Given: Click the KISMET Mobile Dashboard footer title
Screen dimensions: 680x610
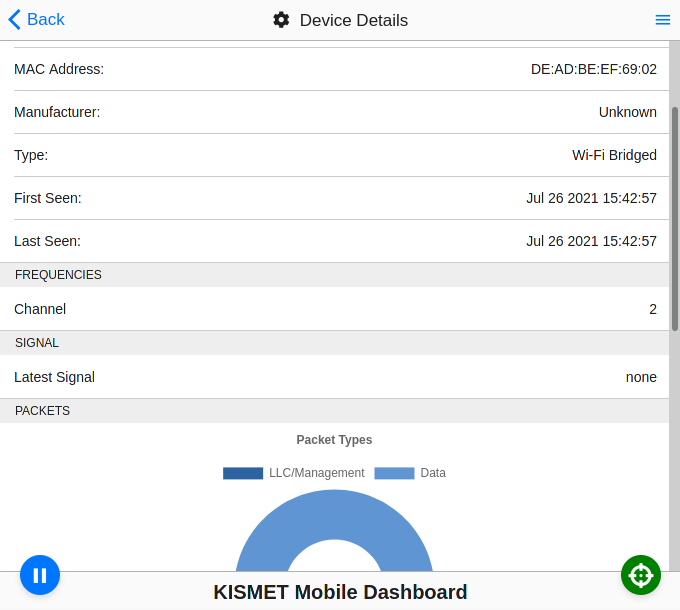Looking at the screenshot, I should point(340,592).
